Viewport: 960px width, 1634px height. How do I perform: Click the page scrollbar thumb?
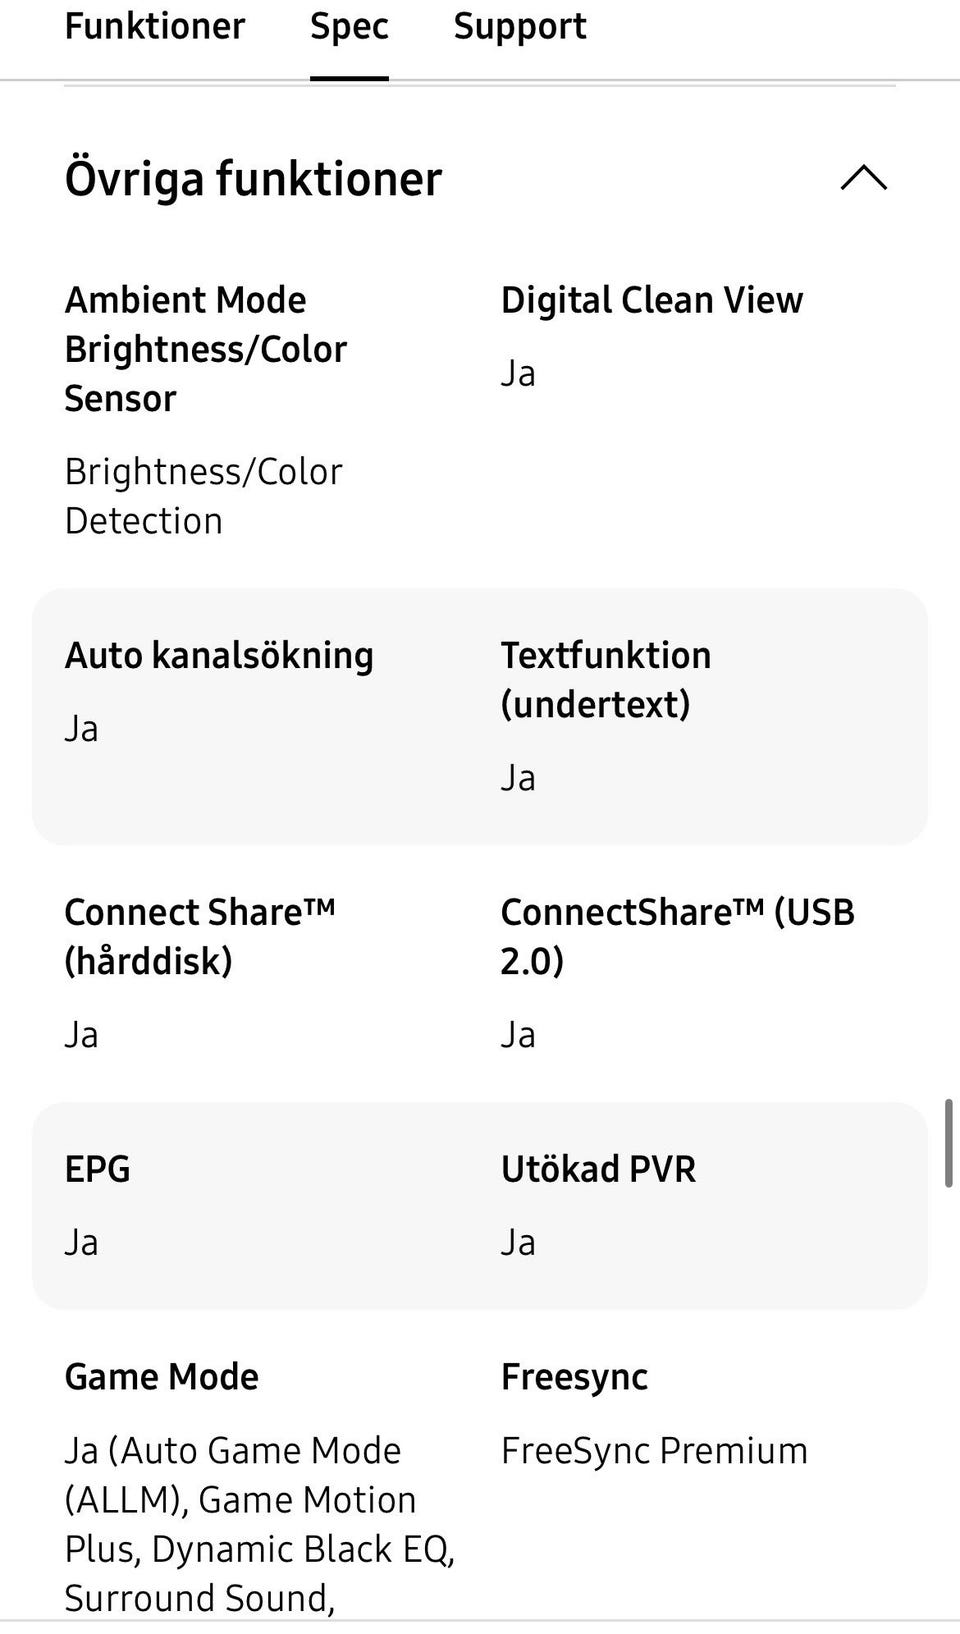pos(948,1143)
